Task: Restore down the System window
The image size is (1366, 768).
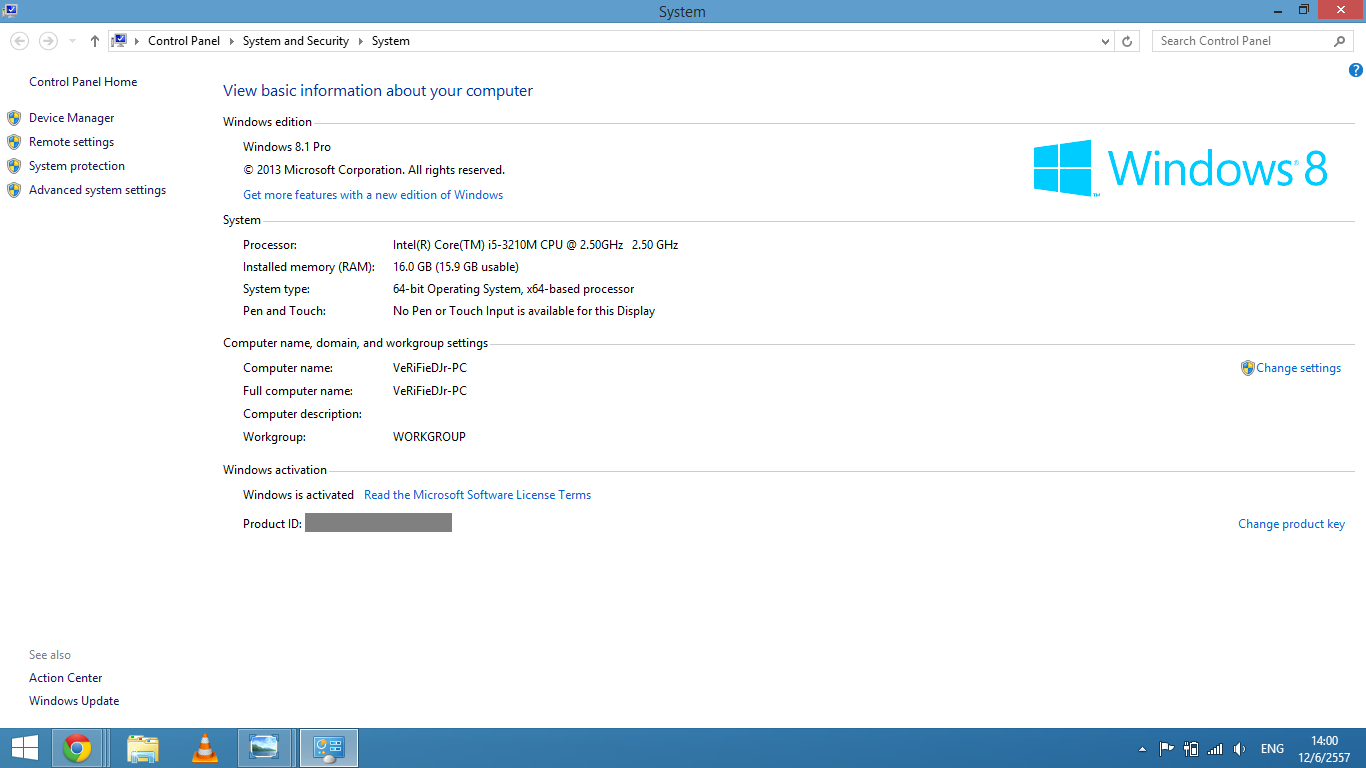Action: click(x=1303, y=9)
